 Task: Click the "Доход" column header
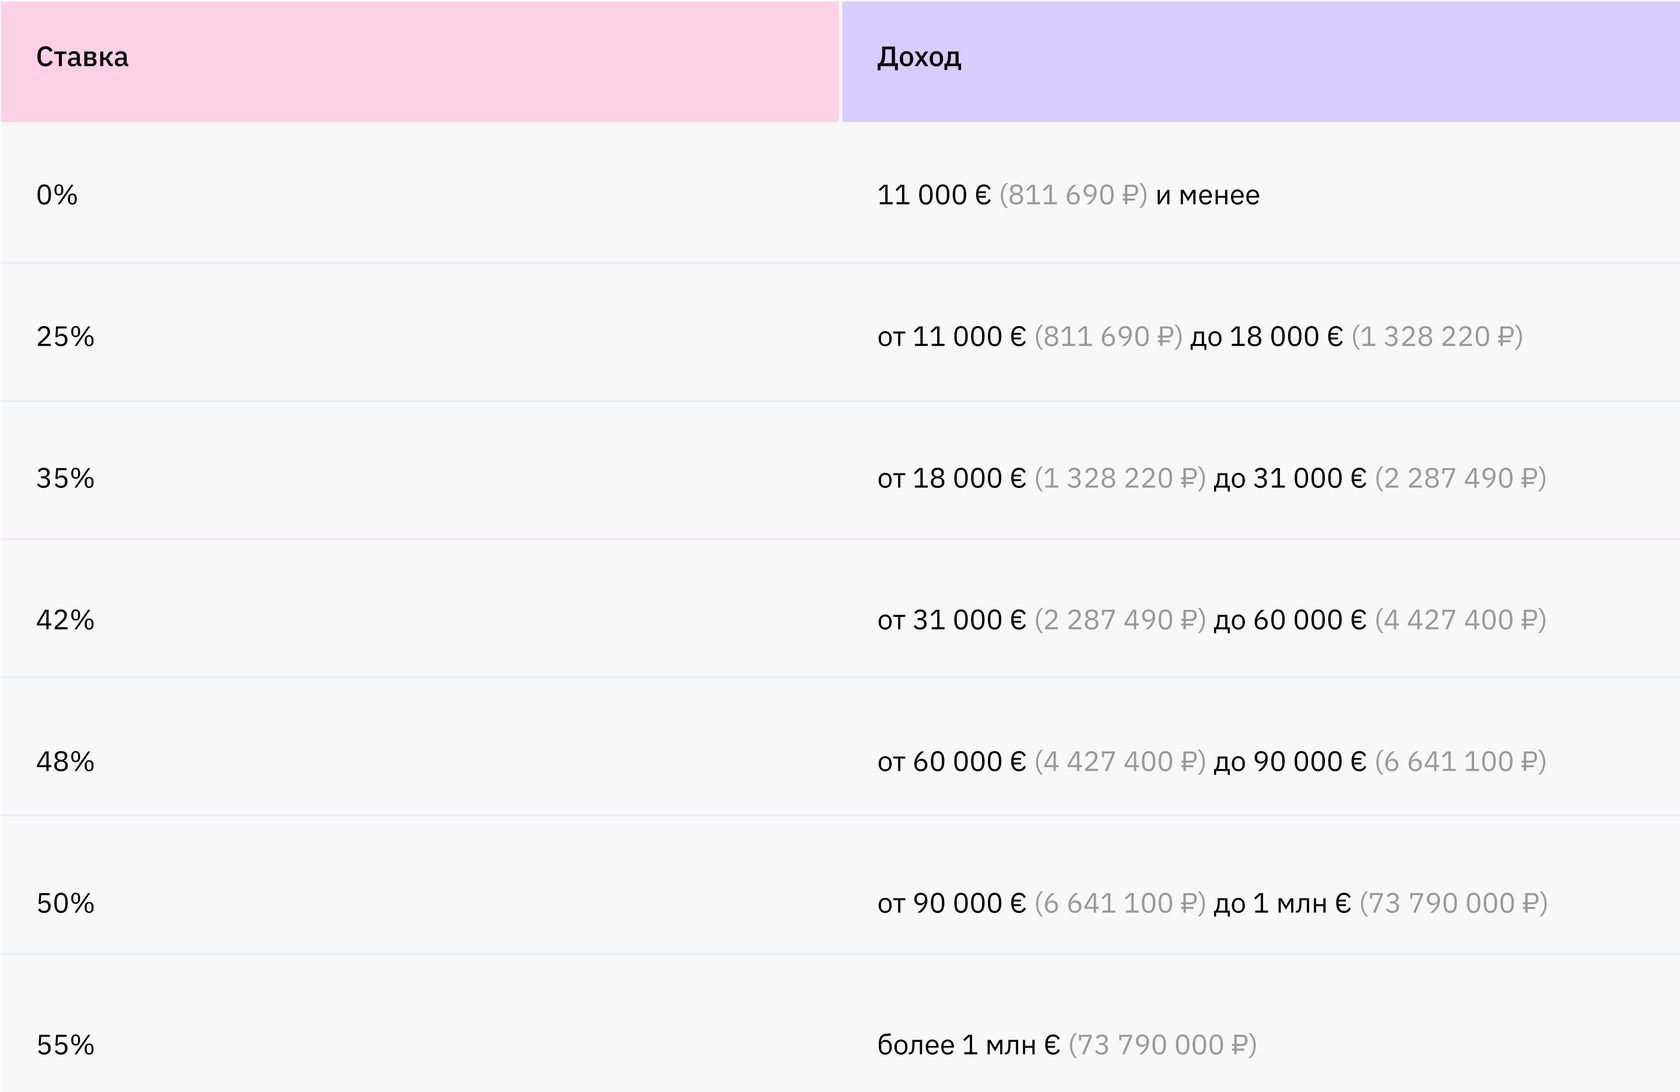[919, 57]
